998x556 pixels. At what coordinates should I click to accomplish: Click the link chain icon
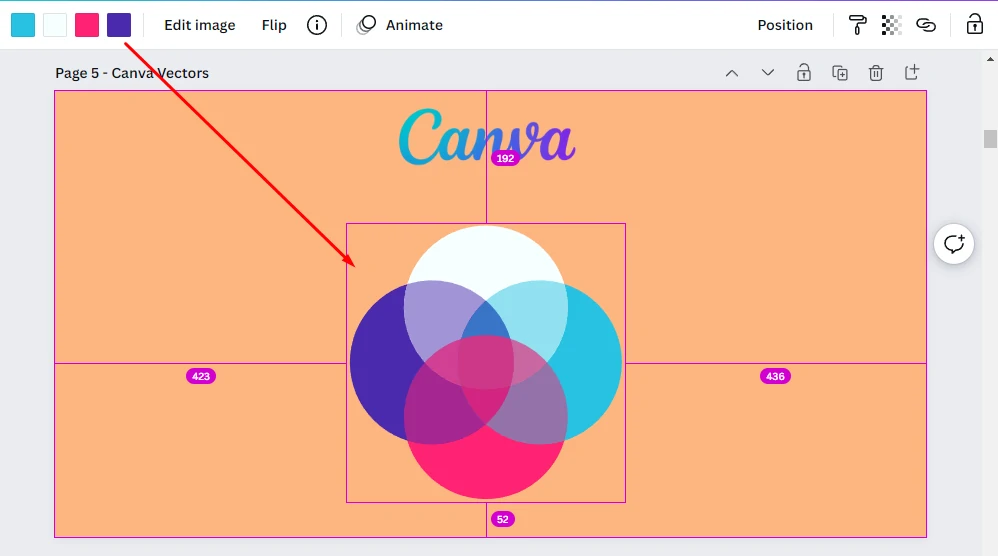pyautogui.click(x=926, y=25)
